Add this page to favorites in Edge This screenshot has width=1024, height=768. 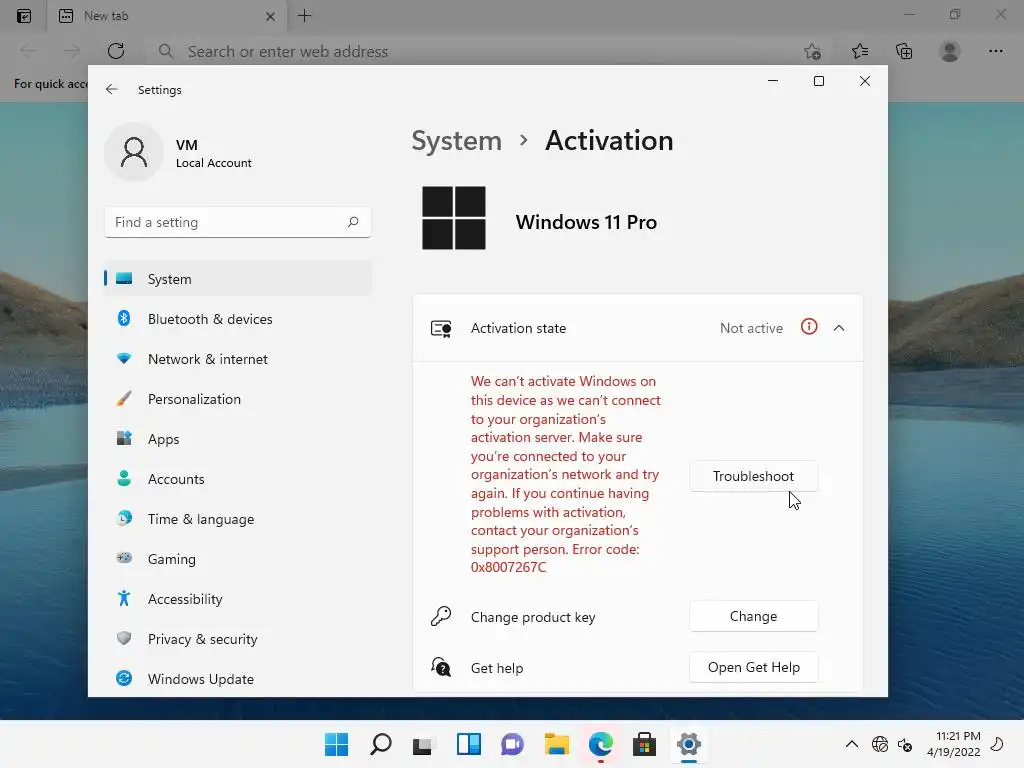(812, 52)
